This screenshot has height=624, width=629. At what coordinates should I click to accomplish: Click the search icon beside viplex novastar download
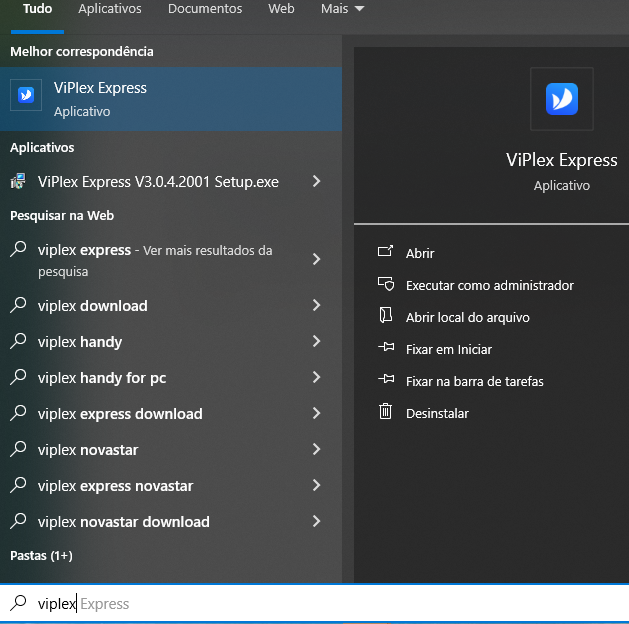click(x=18, y=521)
